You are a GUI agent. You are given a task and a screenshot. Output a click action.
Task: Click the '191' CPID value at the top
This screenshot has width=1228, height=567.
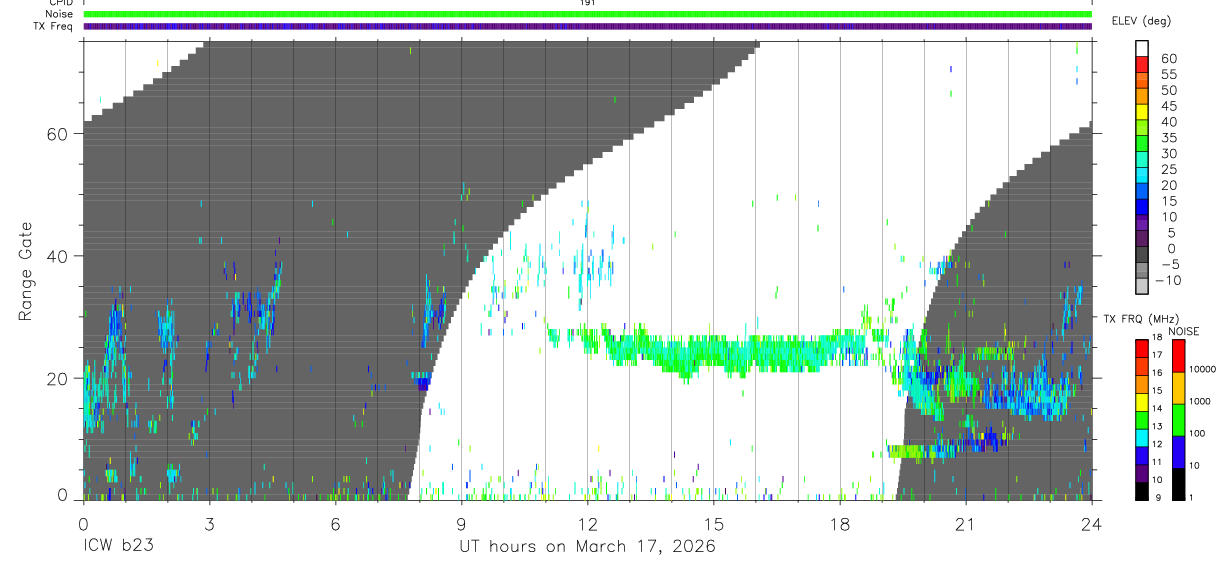(587, 3)
